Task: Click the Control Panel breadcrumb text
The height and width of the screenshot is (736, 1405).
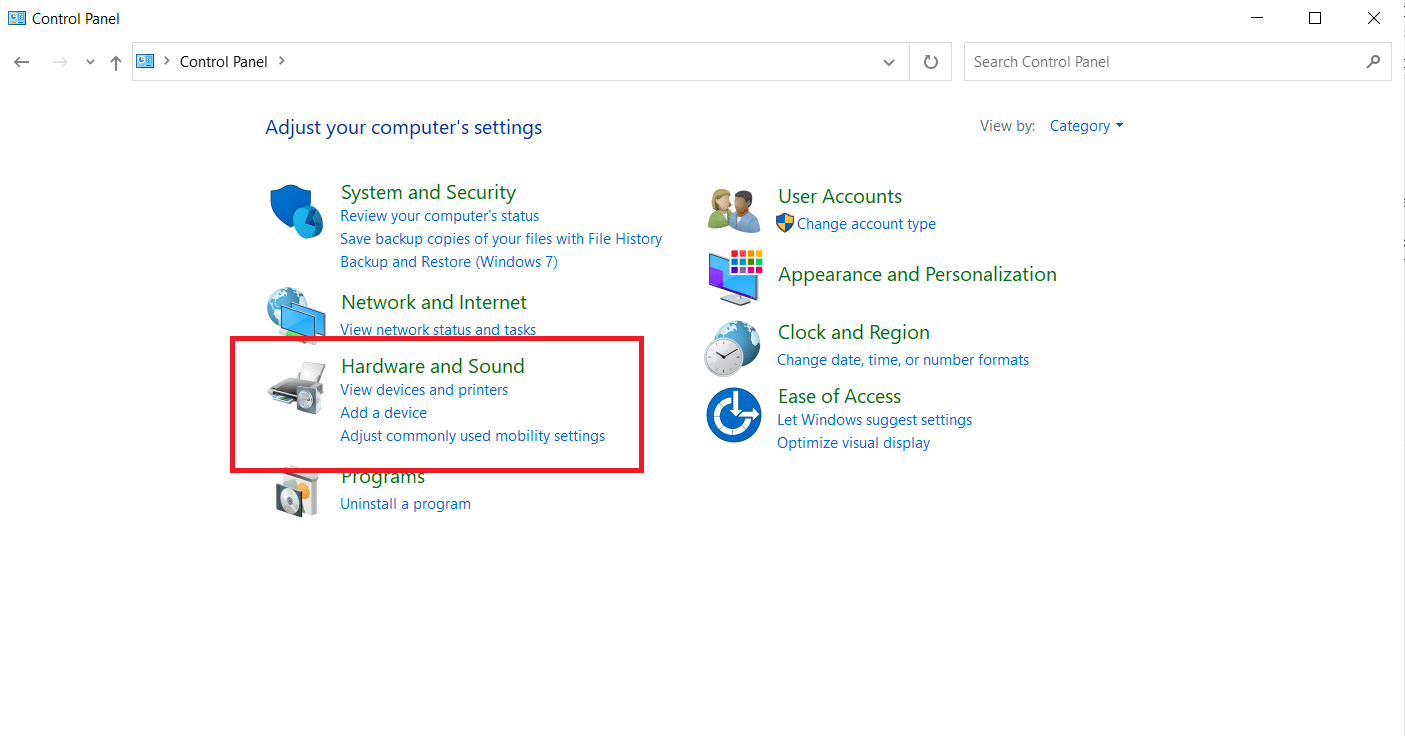Action: pos(224,62)
